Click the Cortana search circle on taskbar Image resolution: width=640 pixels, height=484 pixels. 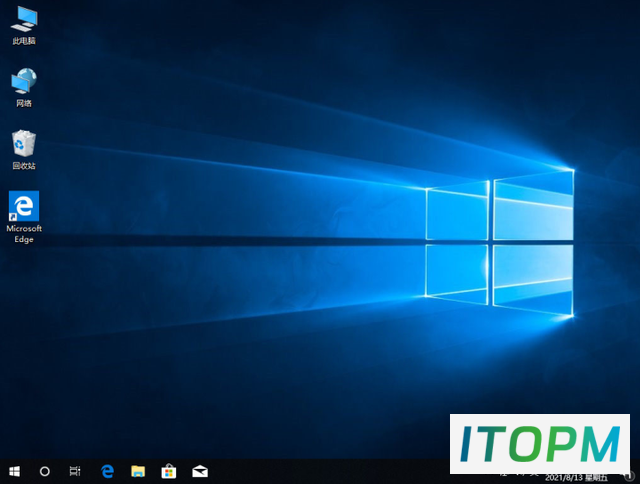point(44,471)
